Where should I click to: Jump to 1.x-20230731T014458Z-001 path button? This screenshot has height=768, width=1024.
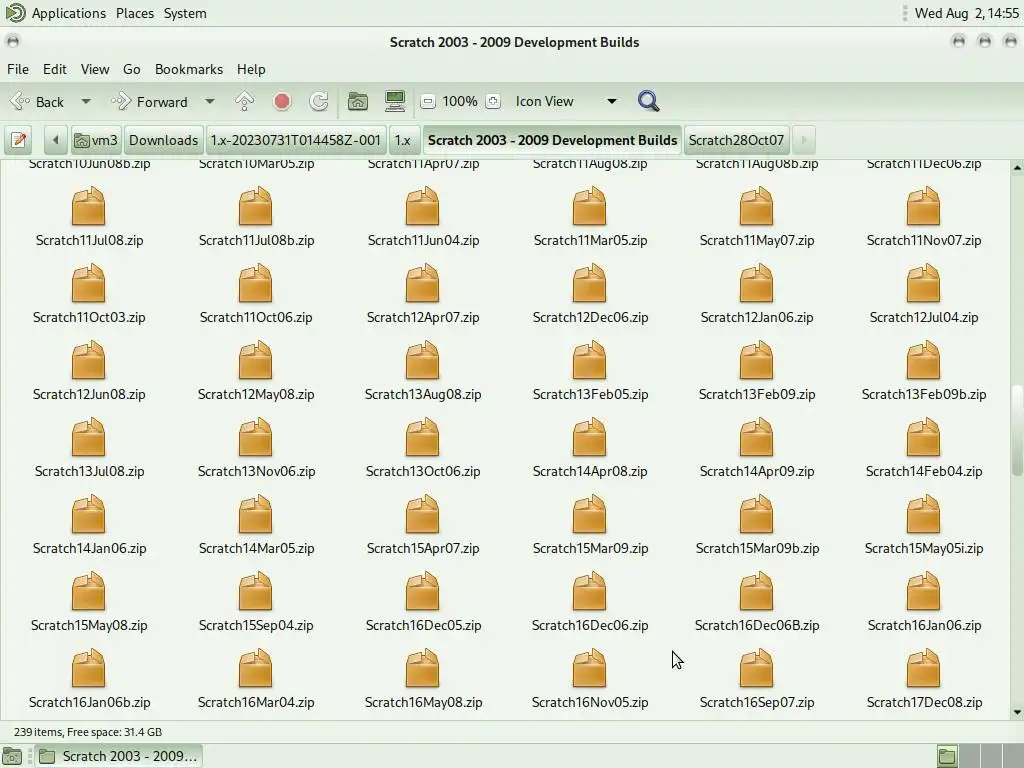coord(296,140)
